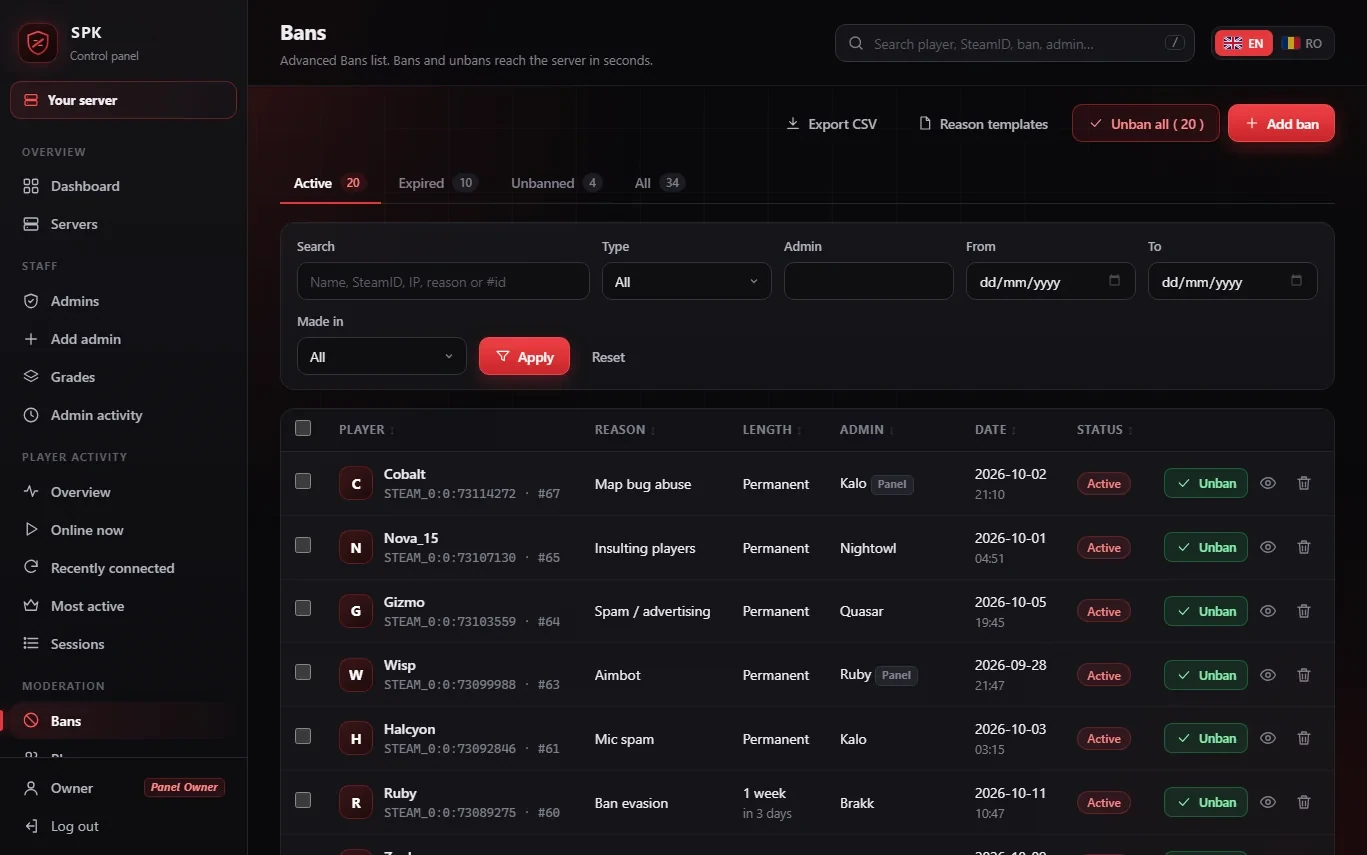Open Recently connected players
The image size is (1367, 855).
coord(123,568)
